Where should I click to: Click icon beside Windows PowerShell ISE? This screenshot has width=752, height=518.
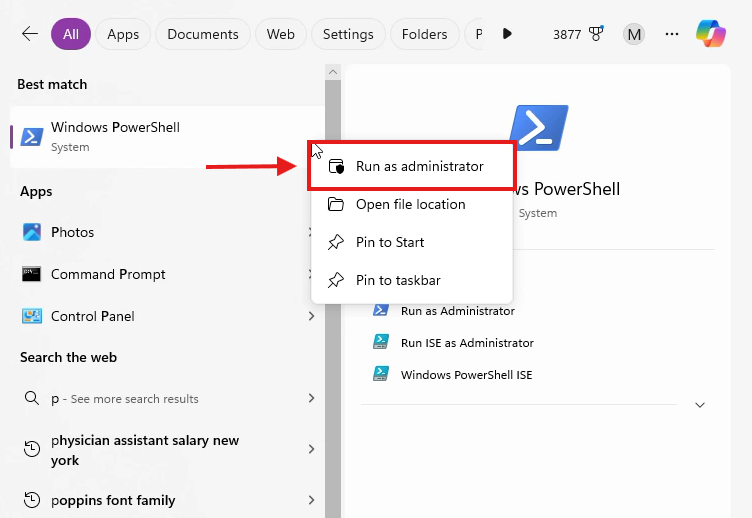[381, 374]
